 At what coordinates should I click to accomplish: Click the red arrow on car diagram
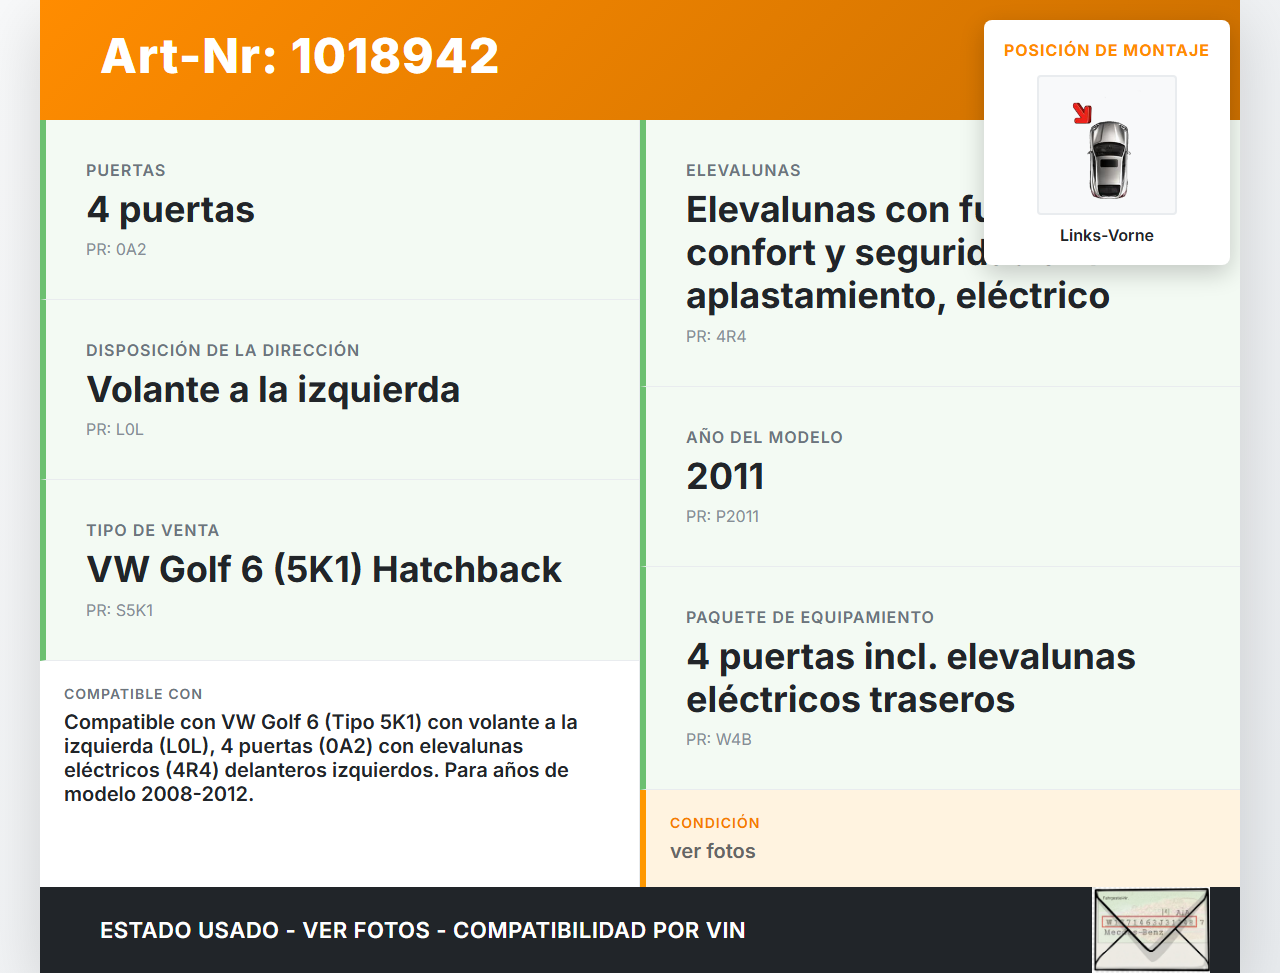point(1082,113)
